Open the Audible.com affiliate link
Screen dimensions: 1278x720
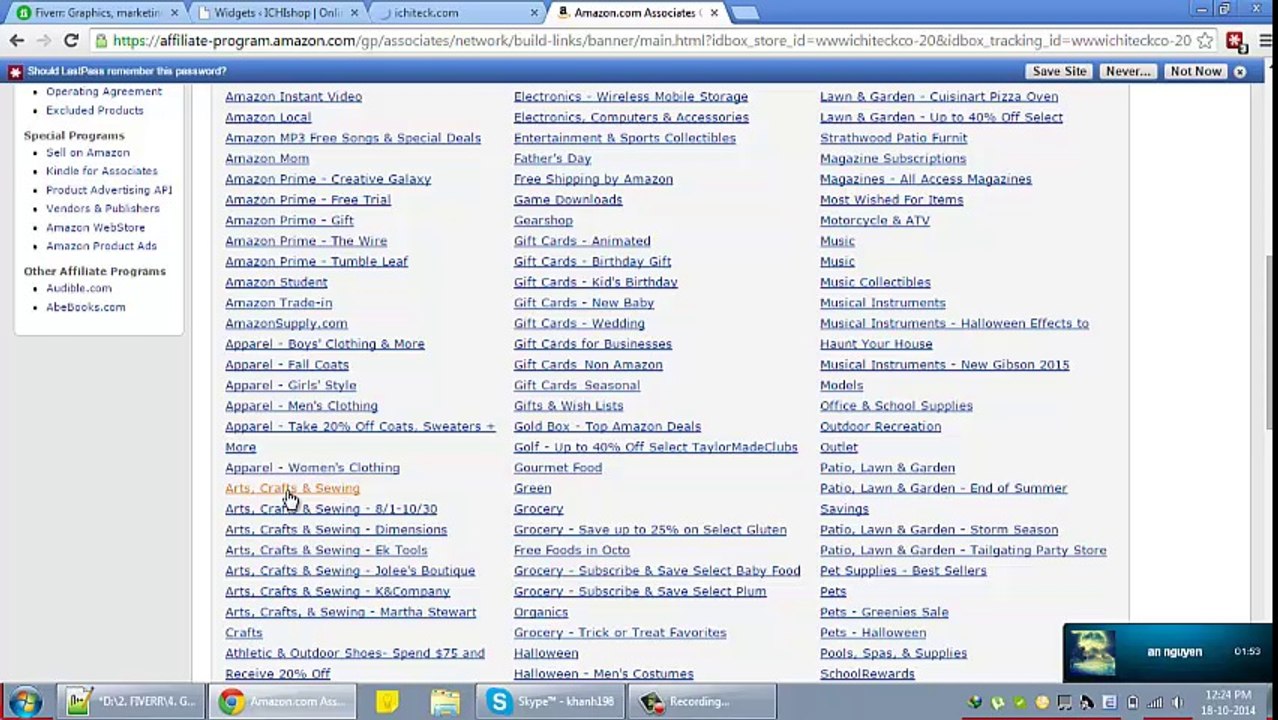coord(79,288)
